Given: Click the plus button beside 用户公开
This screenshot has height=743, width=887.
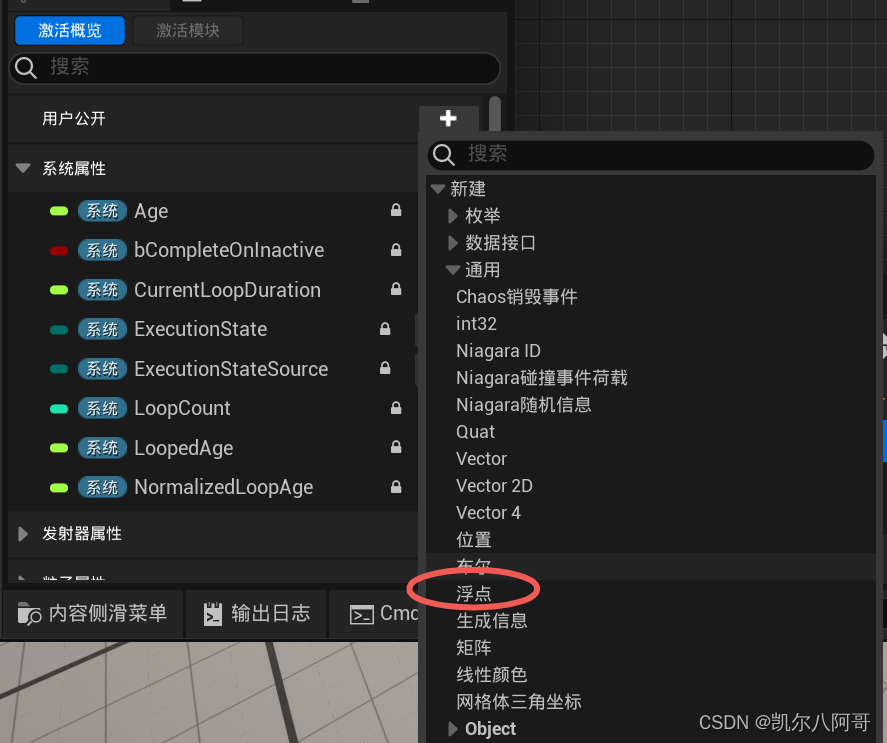Looking at the screenshot, I should (449, 118).
